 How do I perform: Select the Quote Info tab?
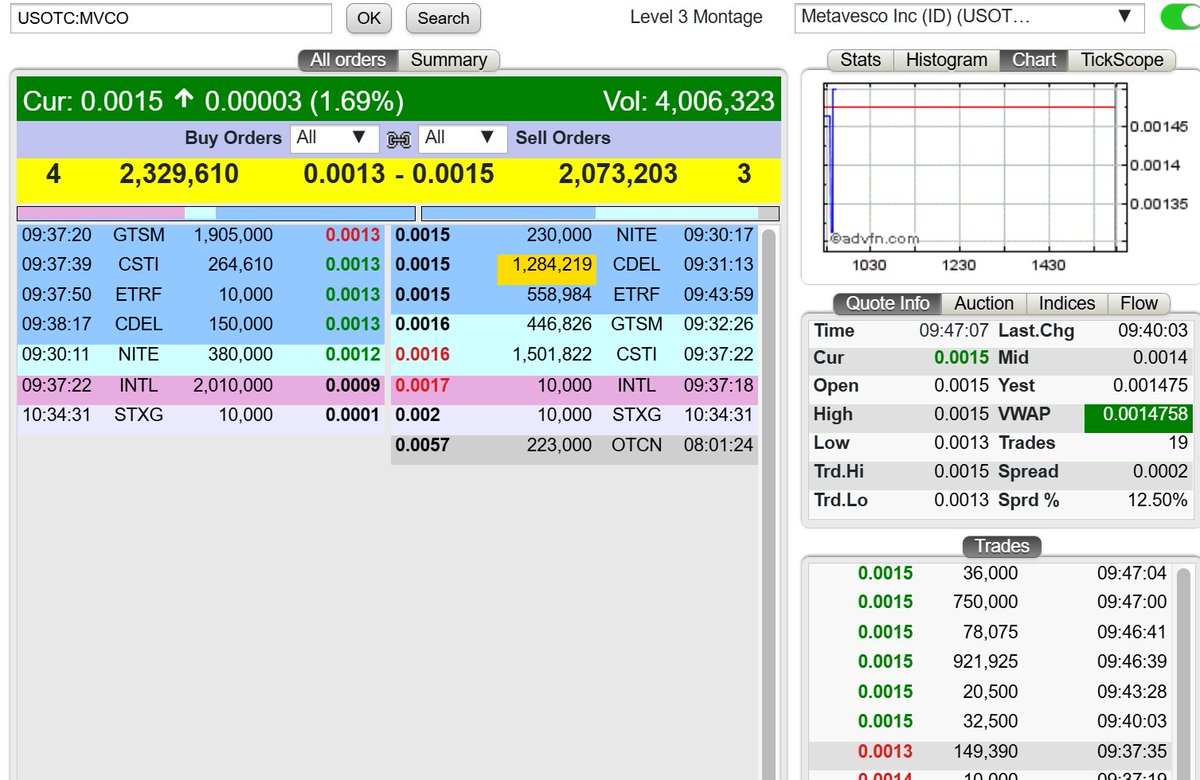[x=886, y=303]
